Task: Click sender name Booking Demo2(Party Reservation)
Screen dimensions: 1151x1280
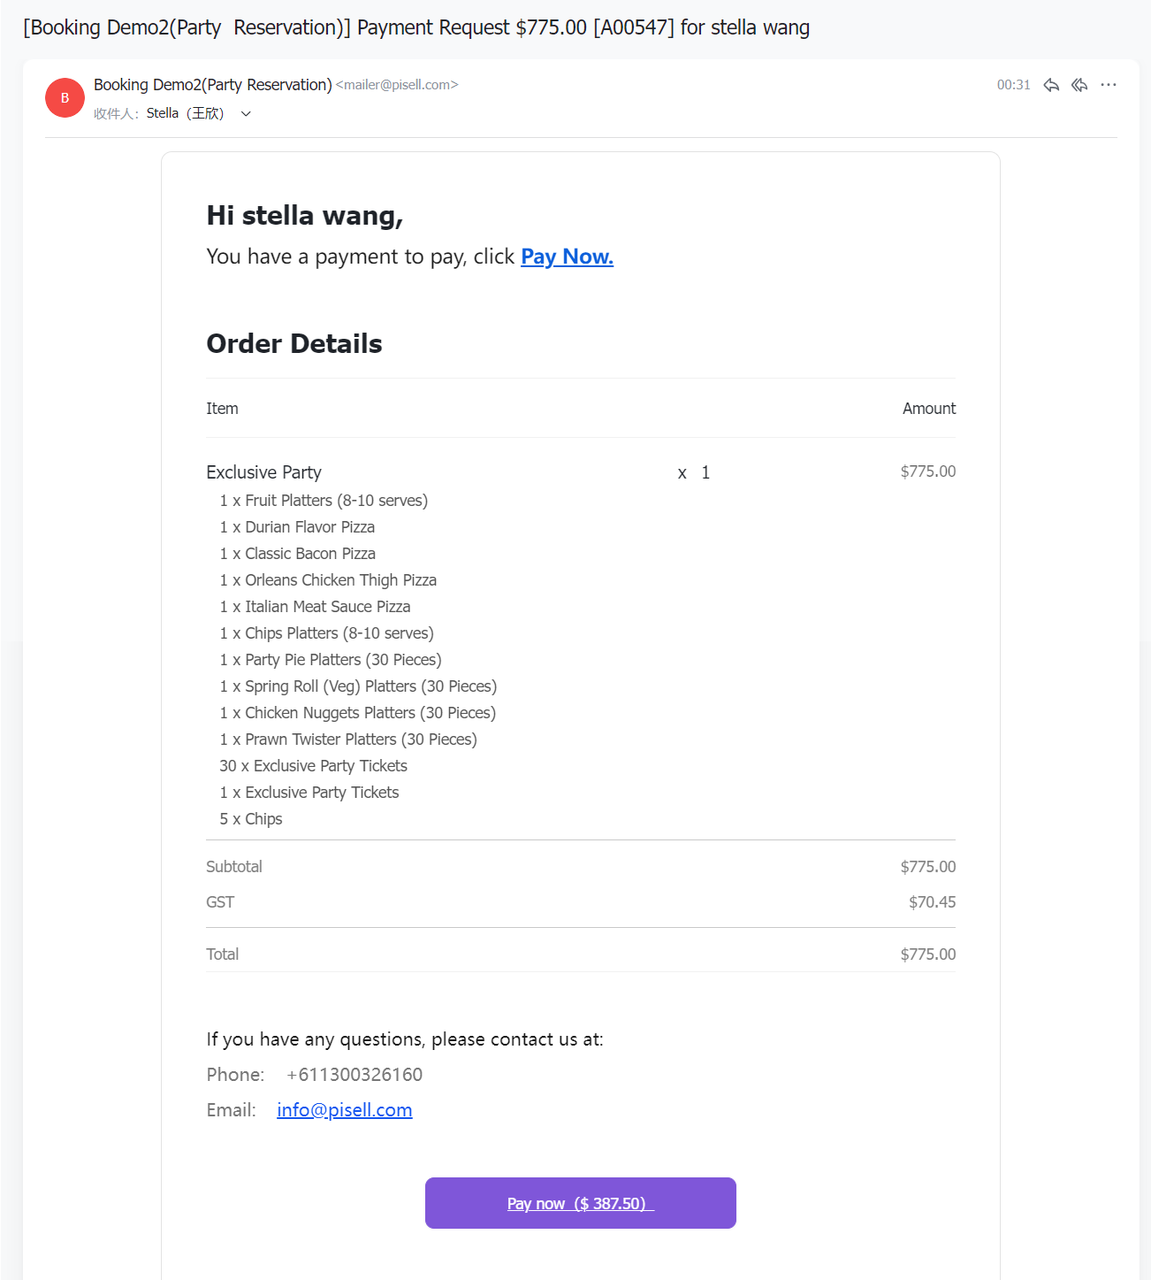Action: point(212,85)
